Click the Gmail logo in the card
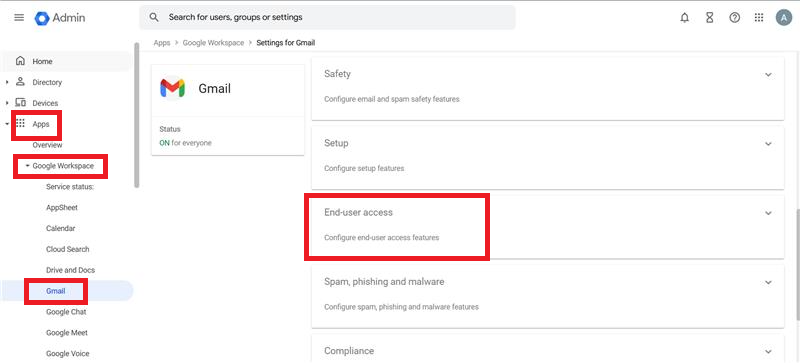This screenshot has width=800, height=363. 172,88
